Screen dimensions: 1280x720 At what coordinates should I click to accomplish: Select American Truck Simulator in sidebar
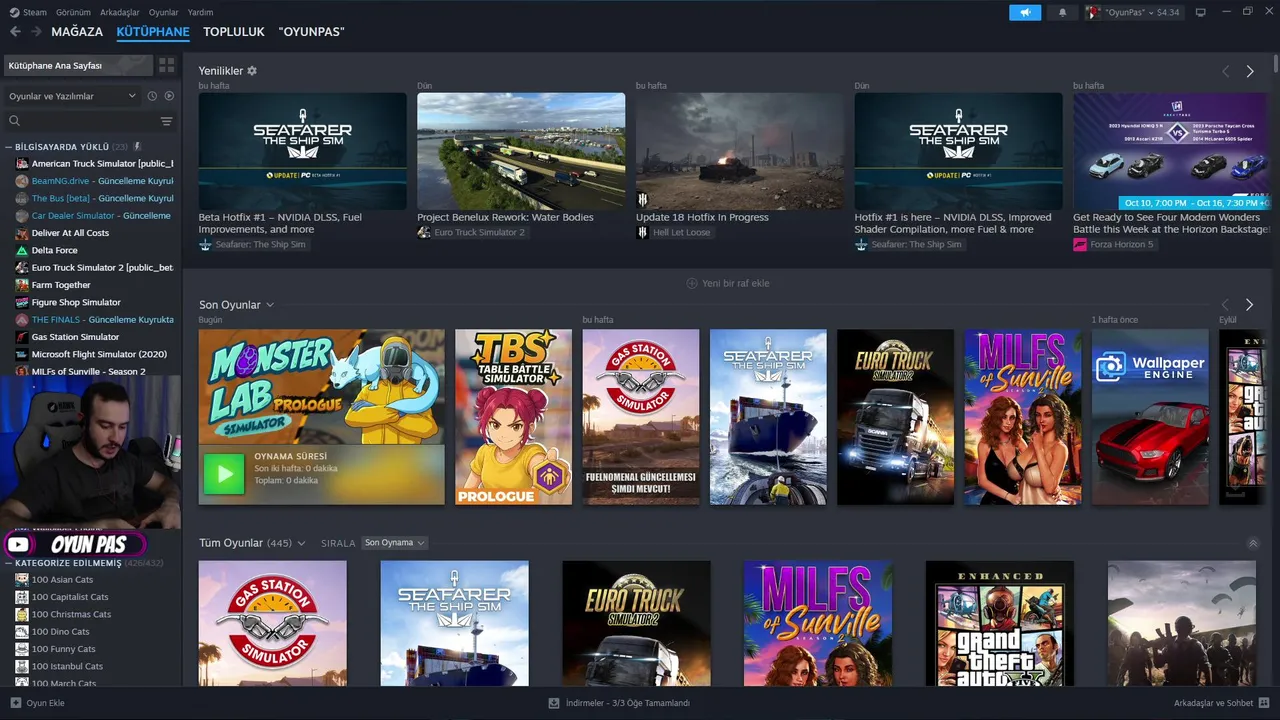[x=93, y=164]
